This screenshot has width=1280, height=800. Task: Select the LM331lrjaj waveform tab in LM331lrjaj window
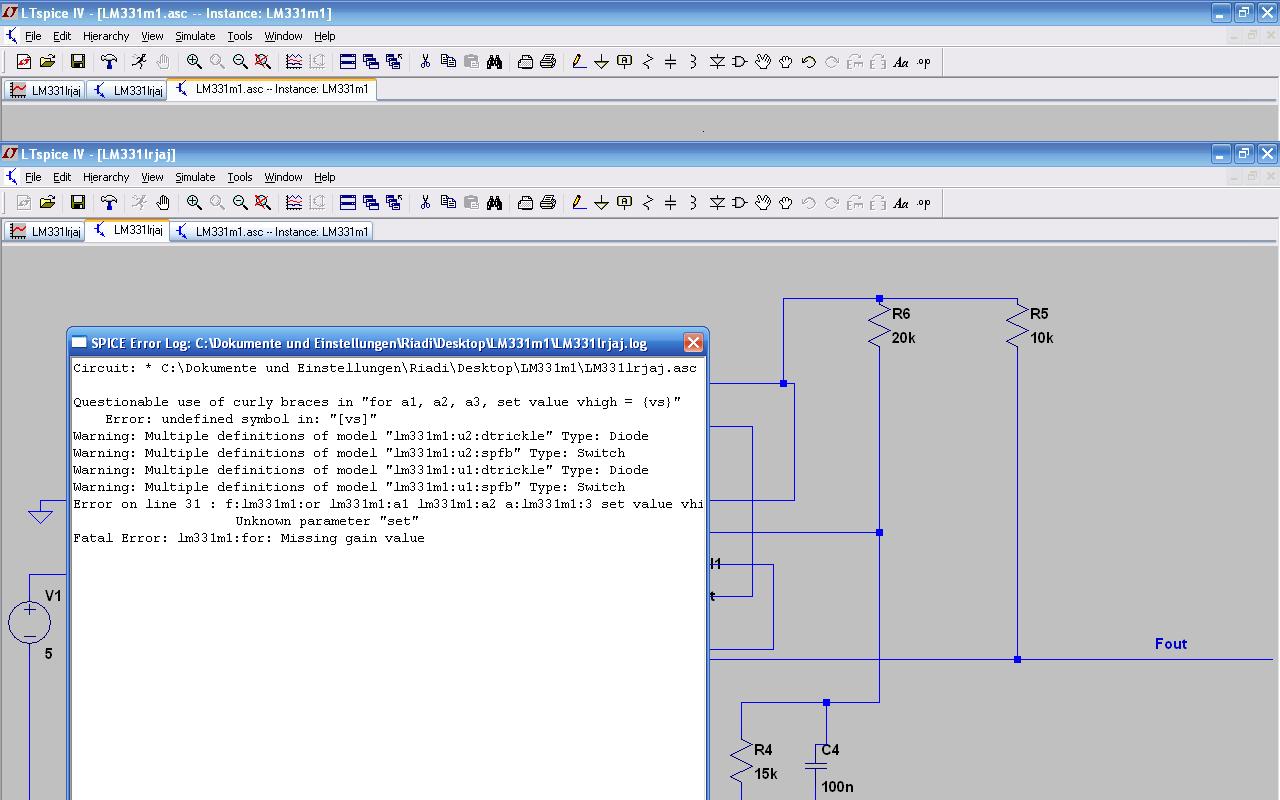tap(45, 231)
